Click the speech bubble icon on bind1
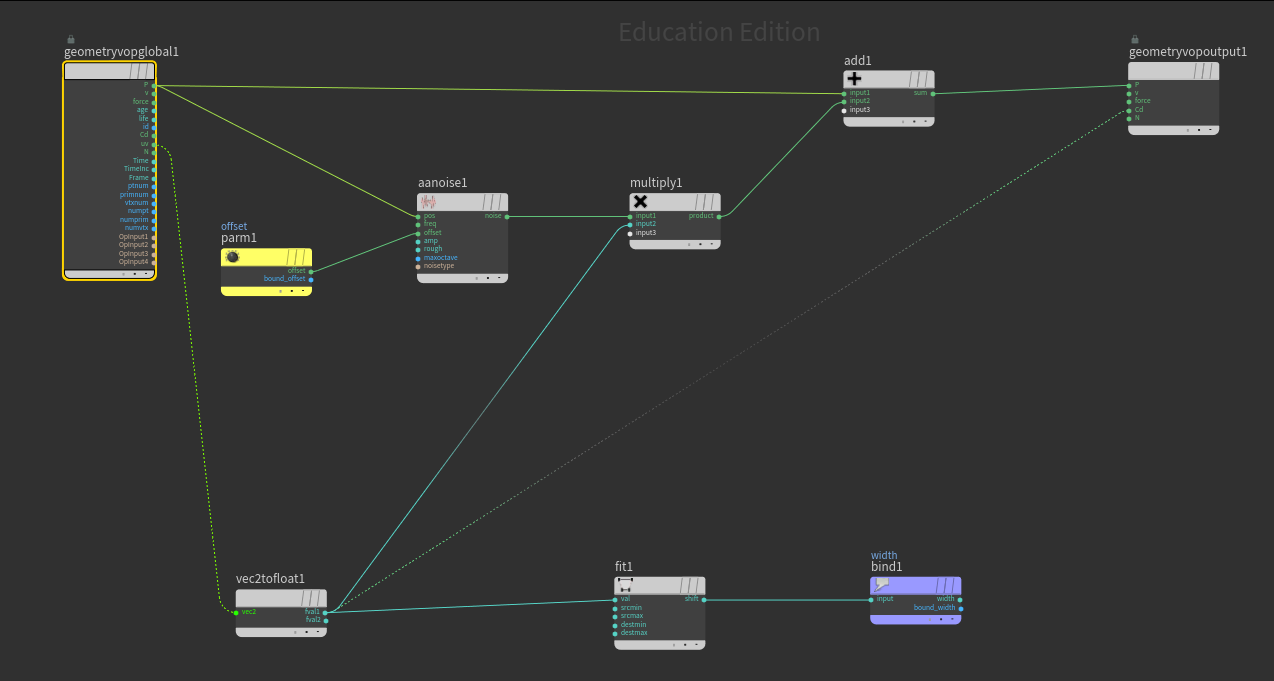The image size is (1274, 681). [882, 584]
